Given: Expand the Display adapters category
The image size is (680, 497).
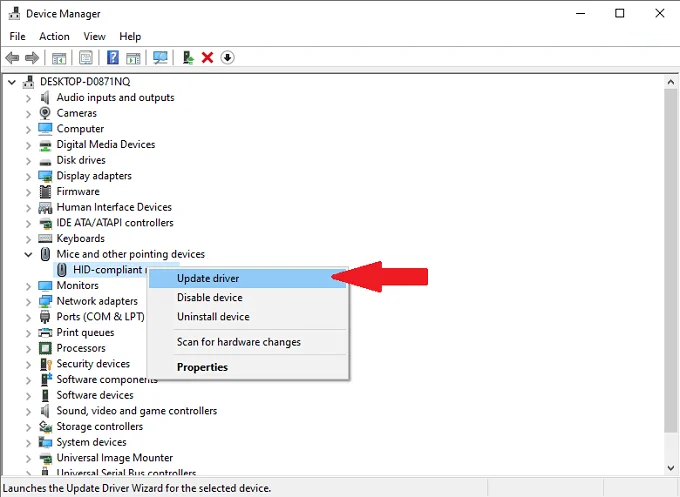Looking at the screenshot, I should point(28,177).
